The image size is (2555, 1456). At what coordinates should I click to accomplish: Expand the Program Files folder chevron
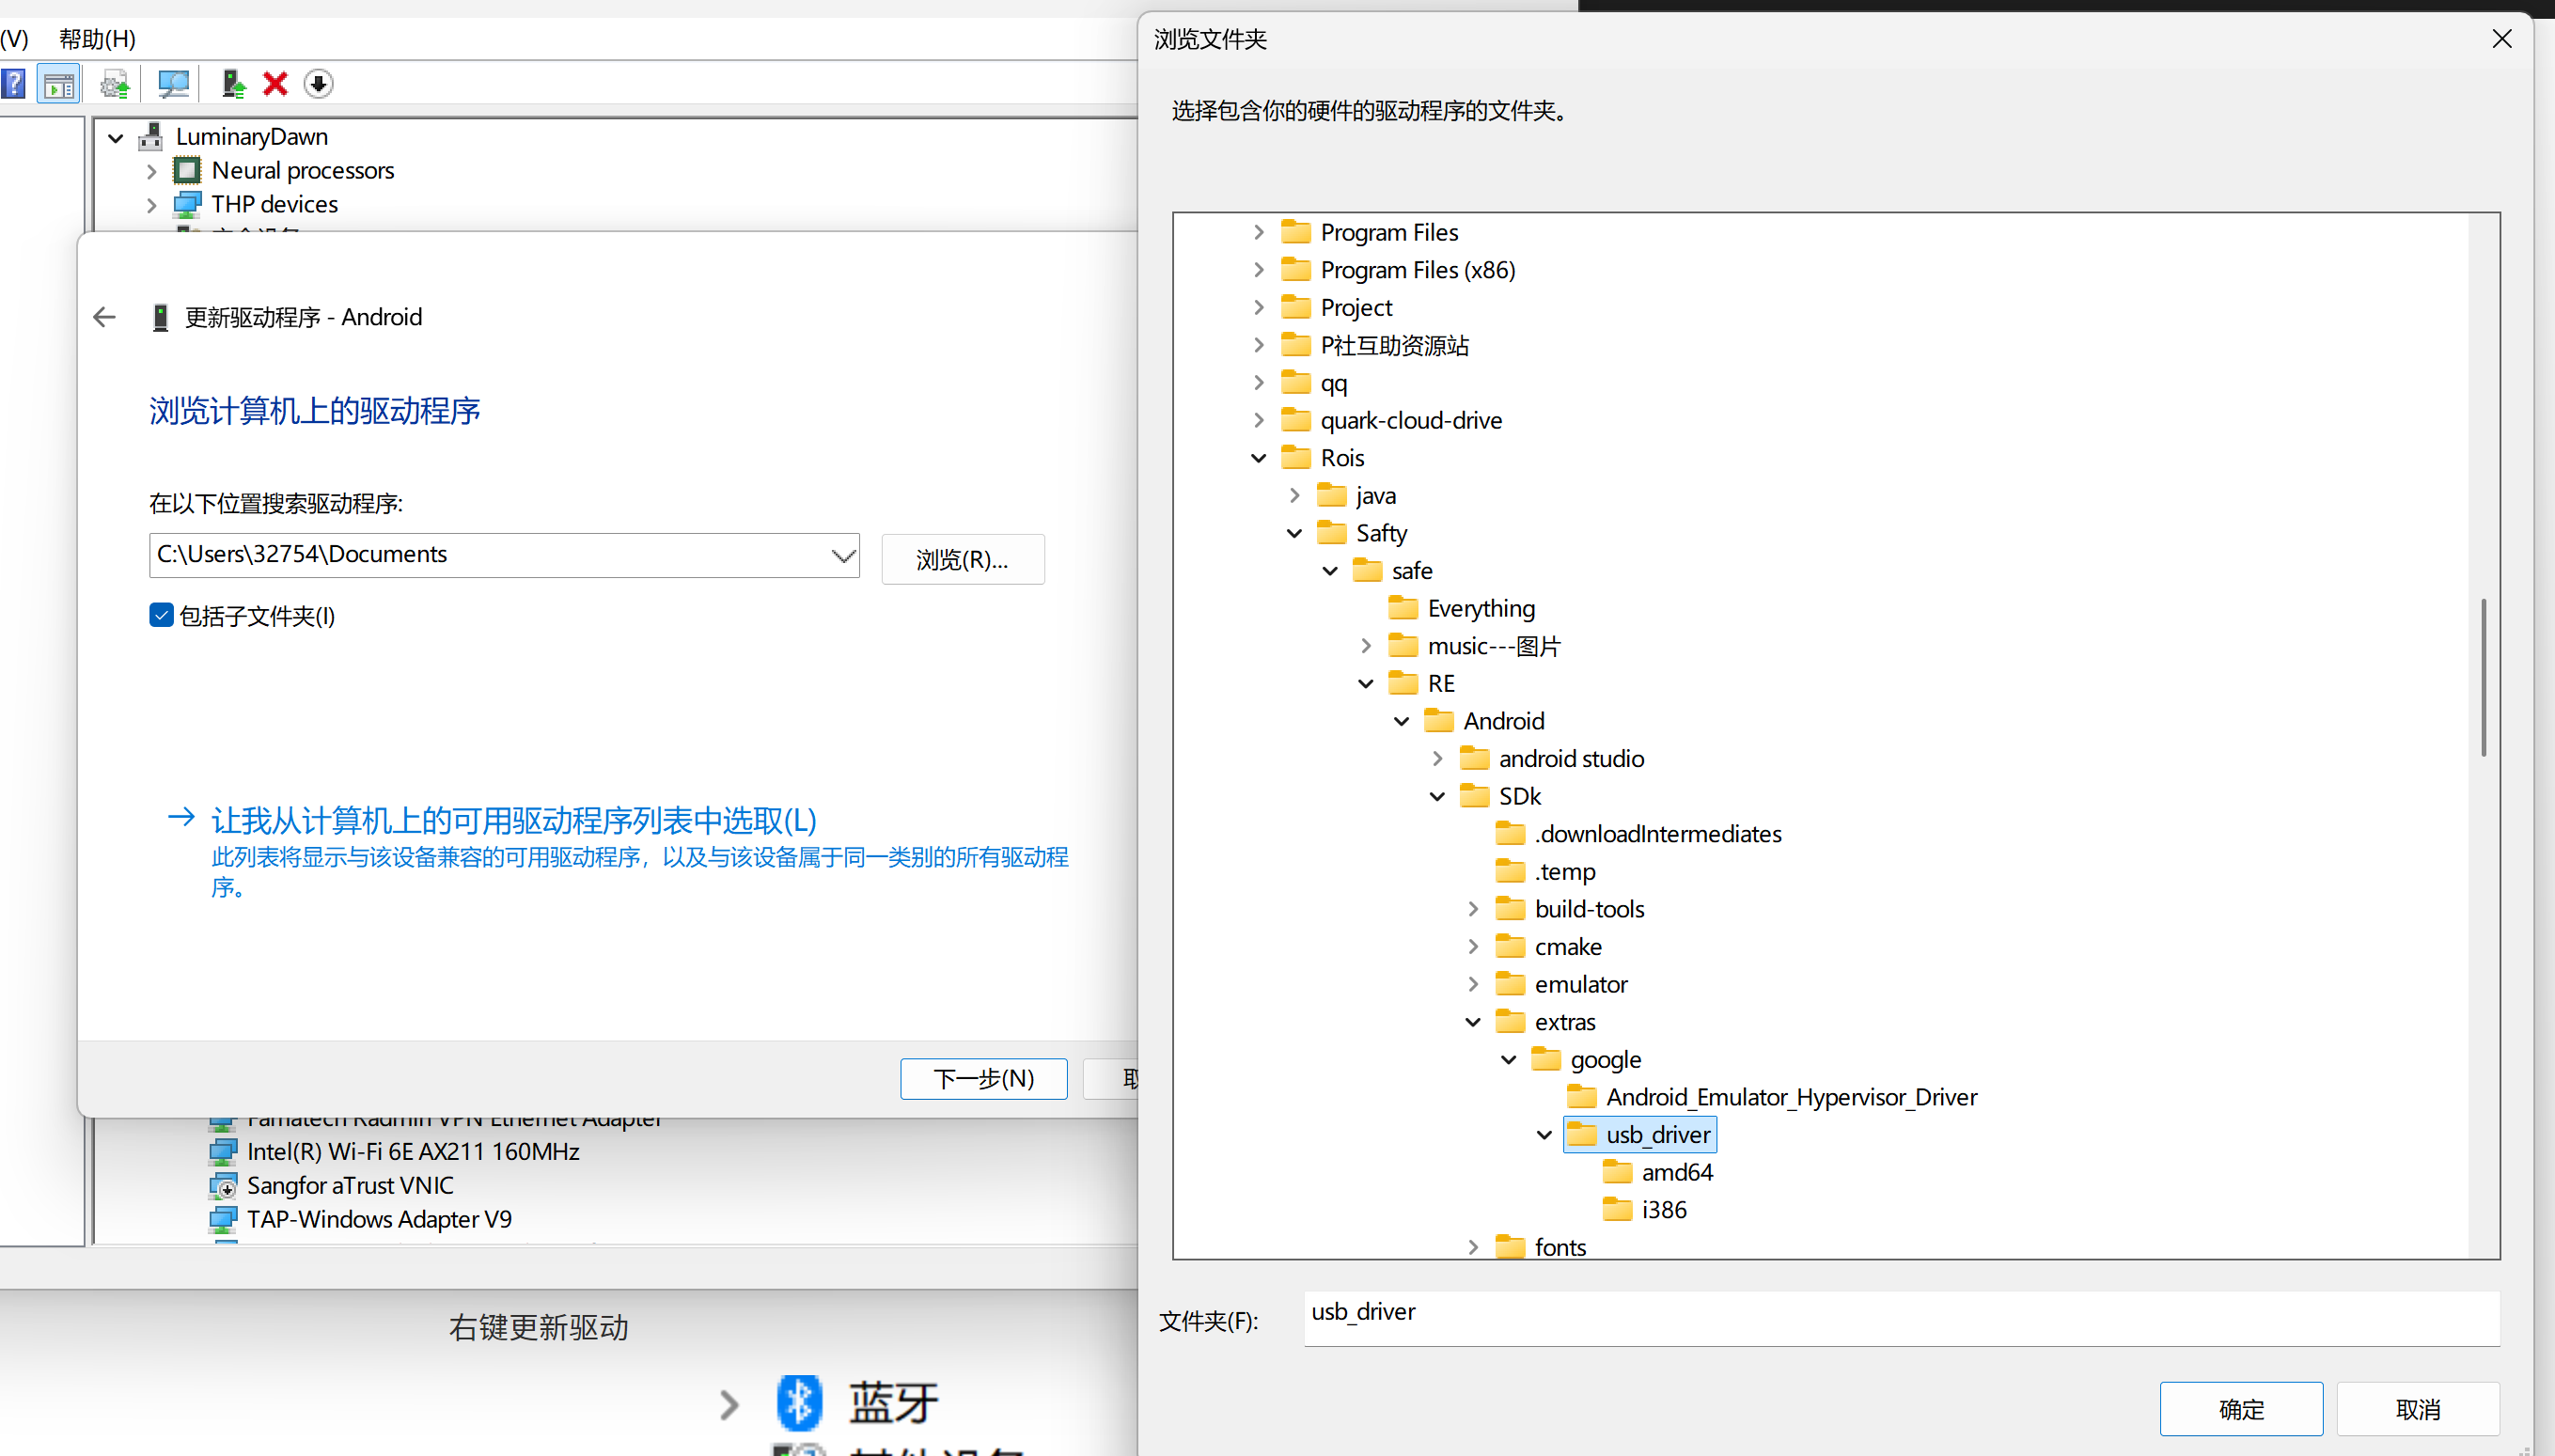[x=1259, y=232]
